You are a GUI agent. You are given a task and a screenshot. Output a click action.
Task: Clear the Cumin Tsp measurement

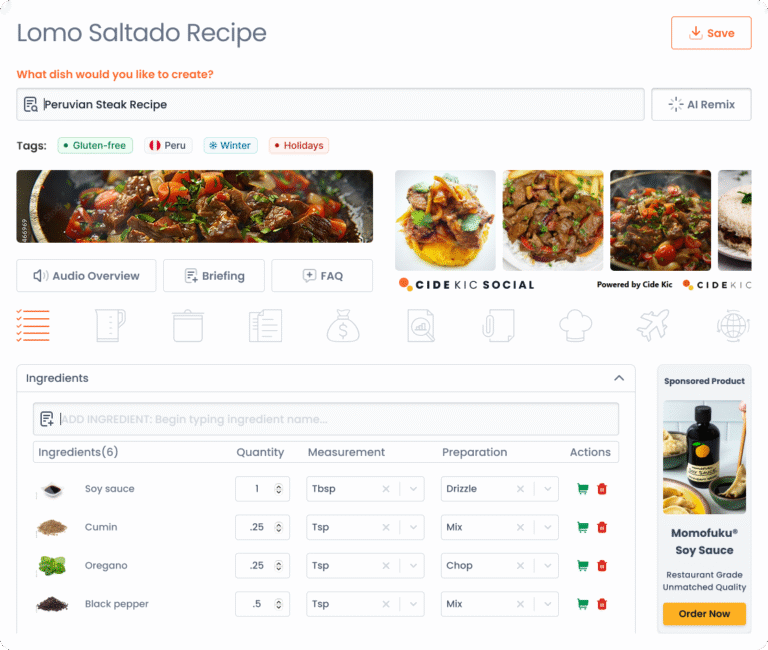coord(386,528)
